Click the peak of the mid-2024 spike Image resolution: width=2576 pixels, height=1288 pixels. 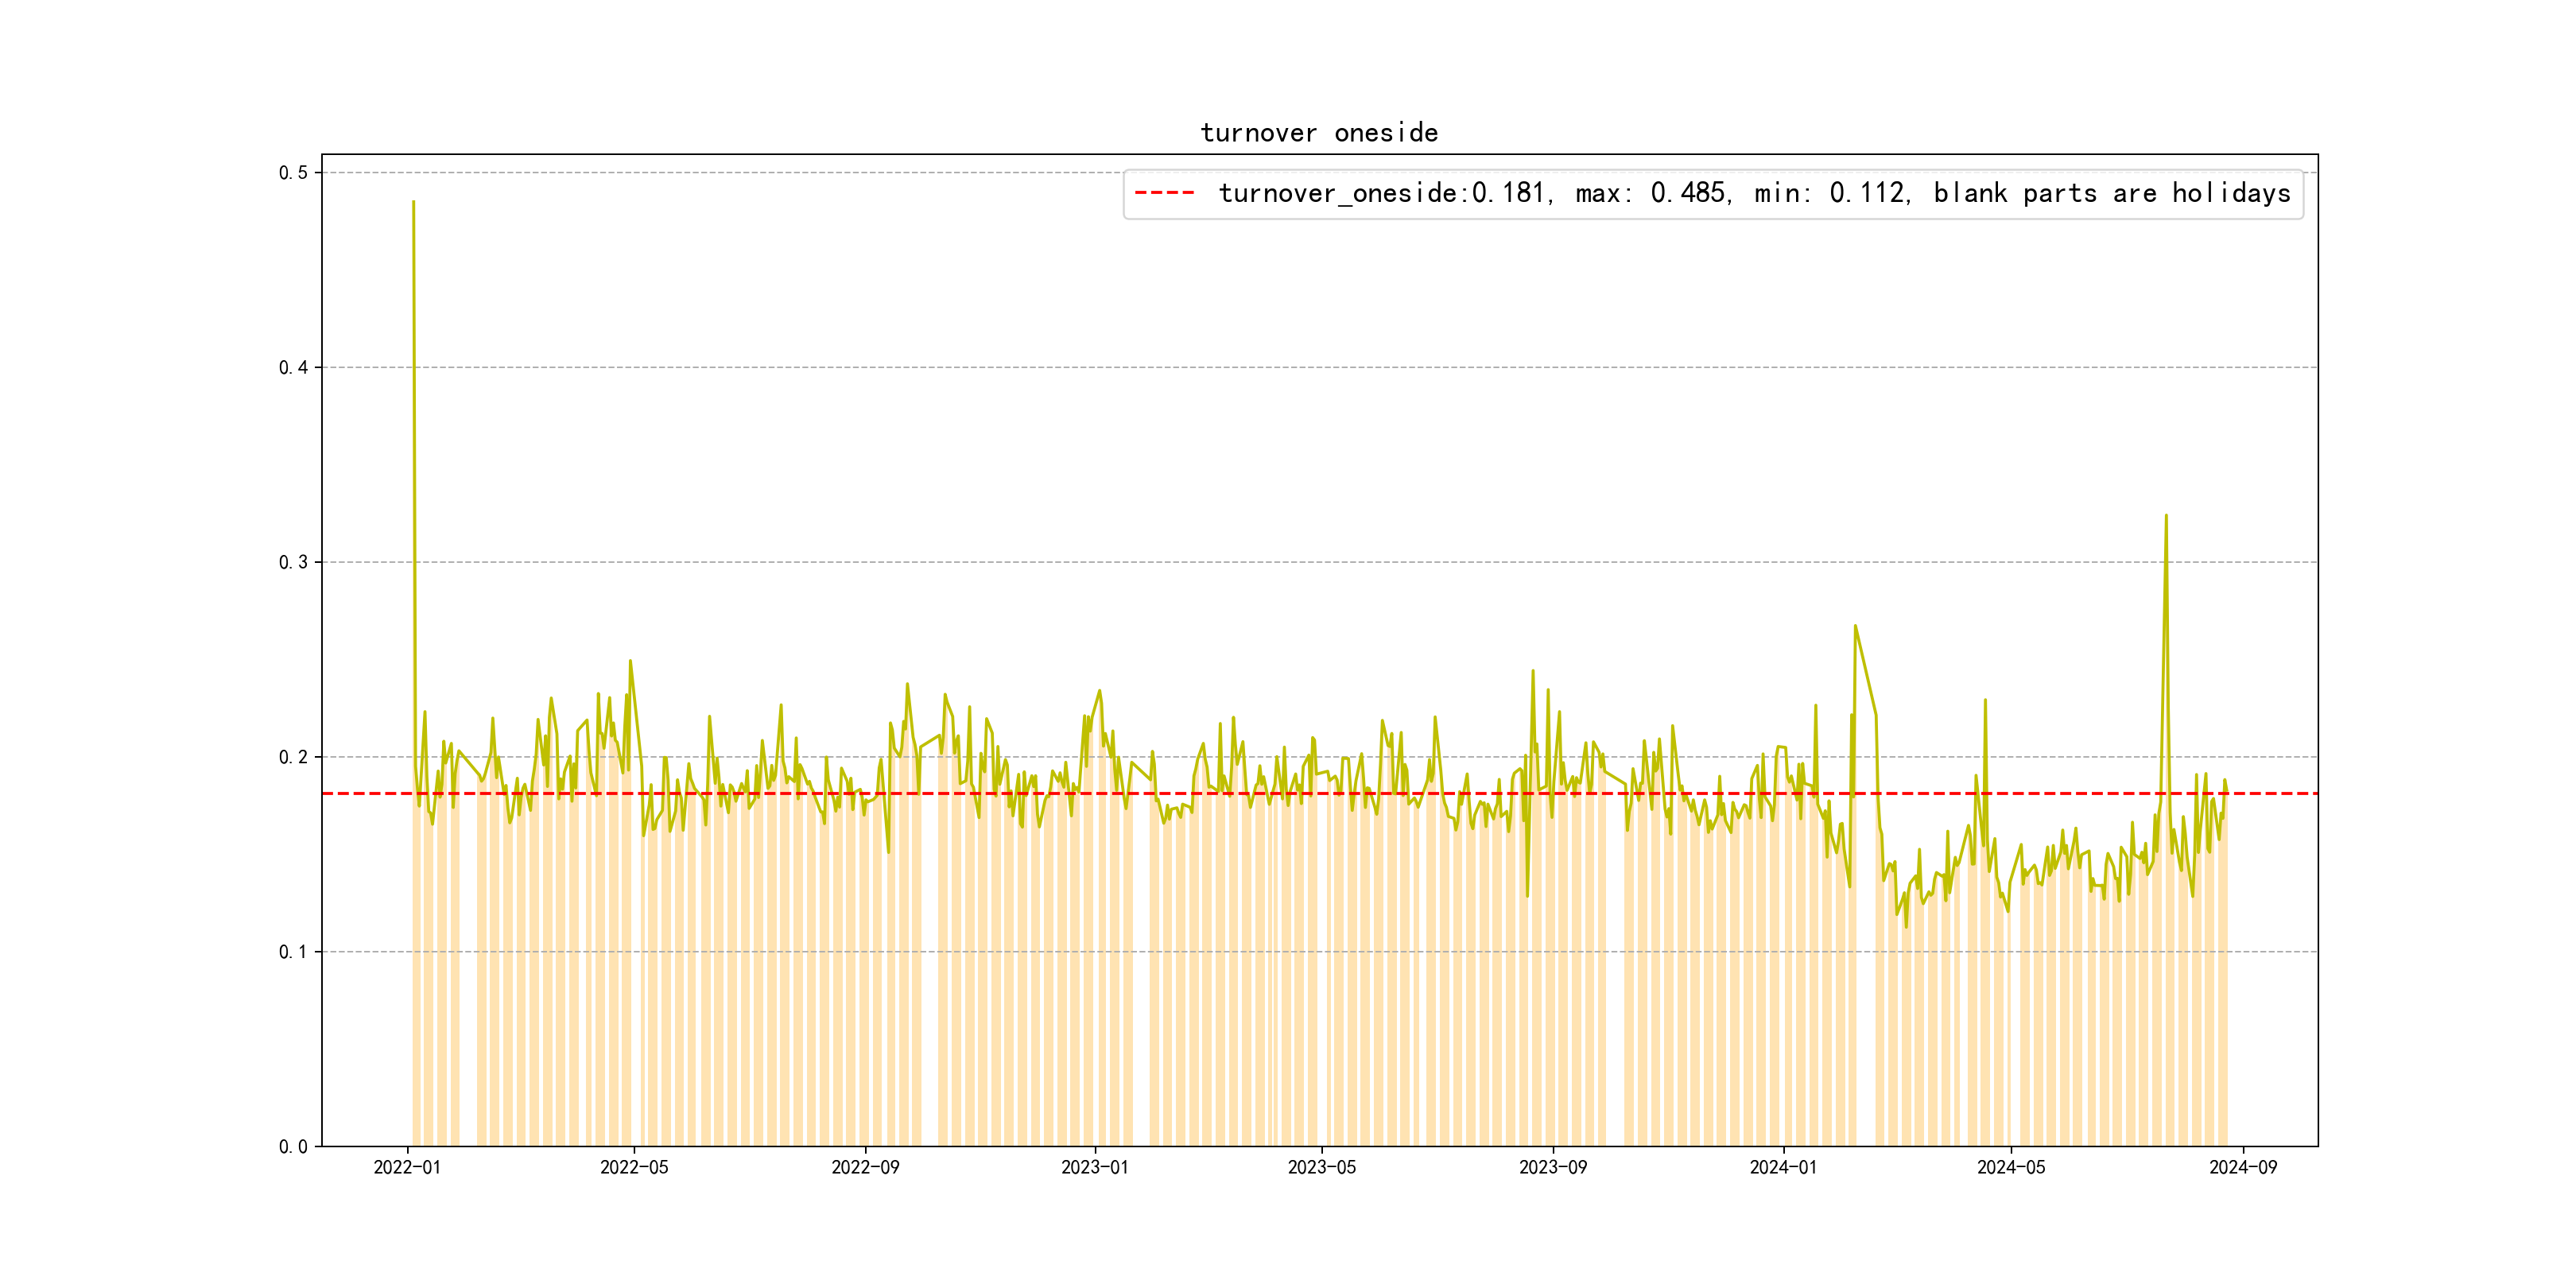[2166, 516]
